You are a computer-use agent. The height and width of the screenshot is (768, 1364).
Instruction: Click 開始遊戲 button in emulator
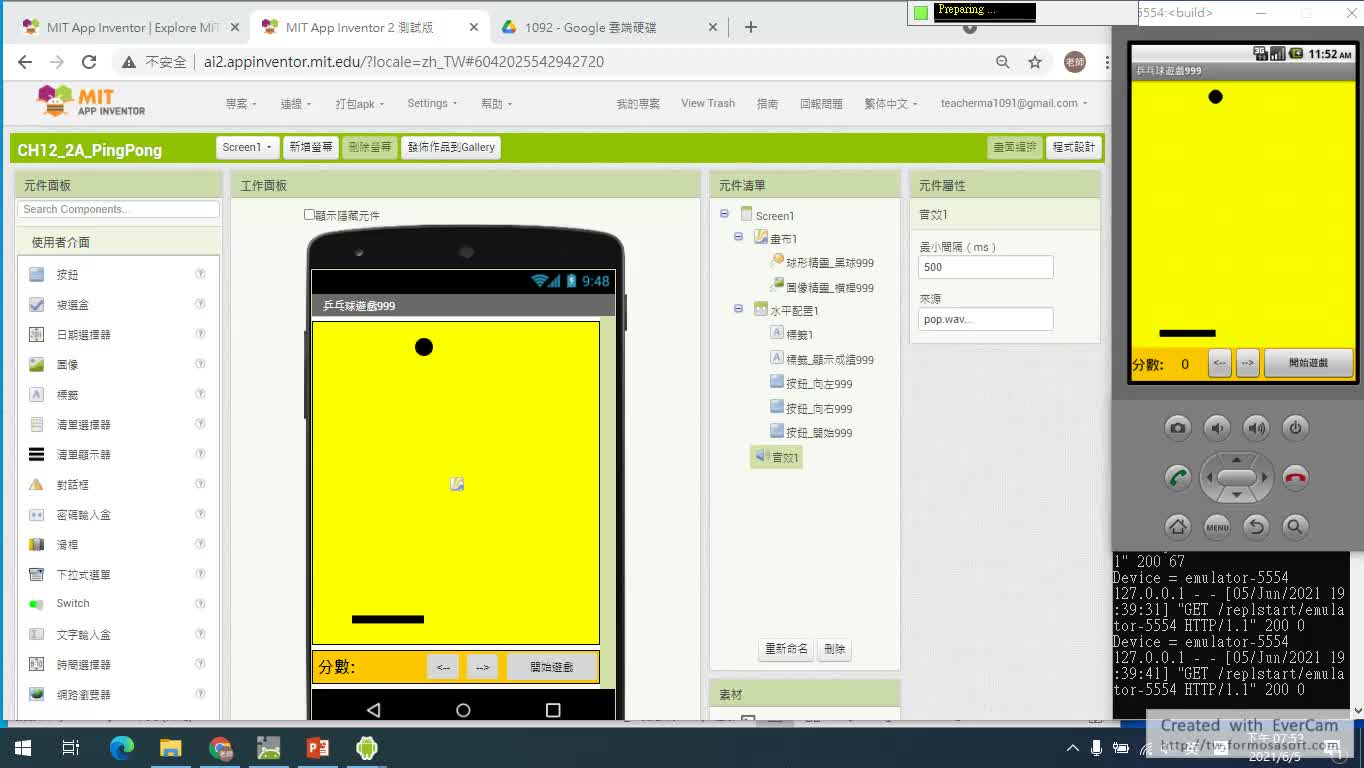[1308, 363]
